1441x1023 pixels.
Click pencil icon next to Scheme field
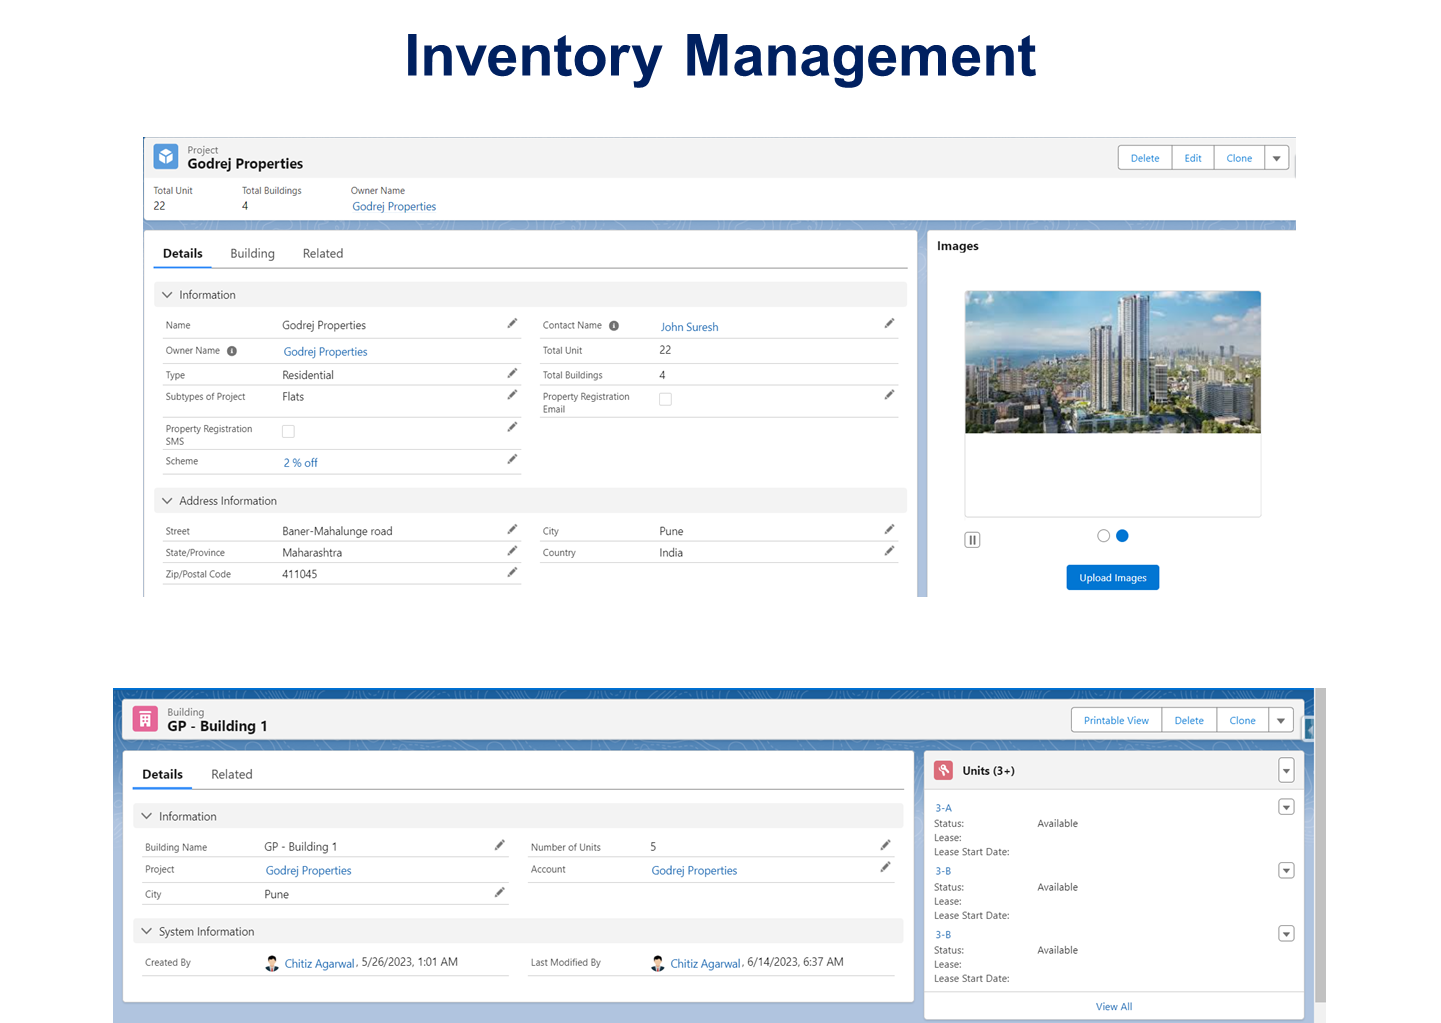[512, 460]
